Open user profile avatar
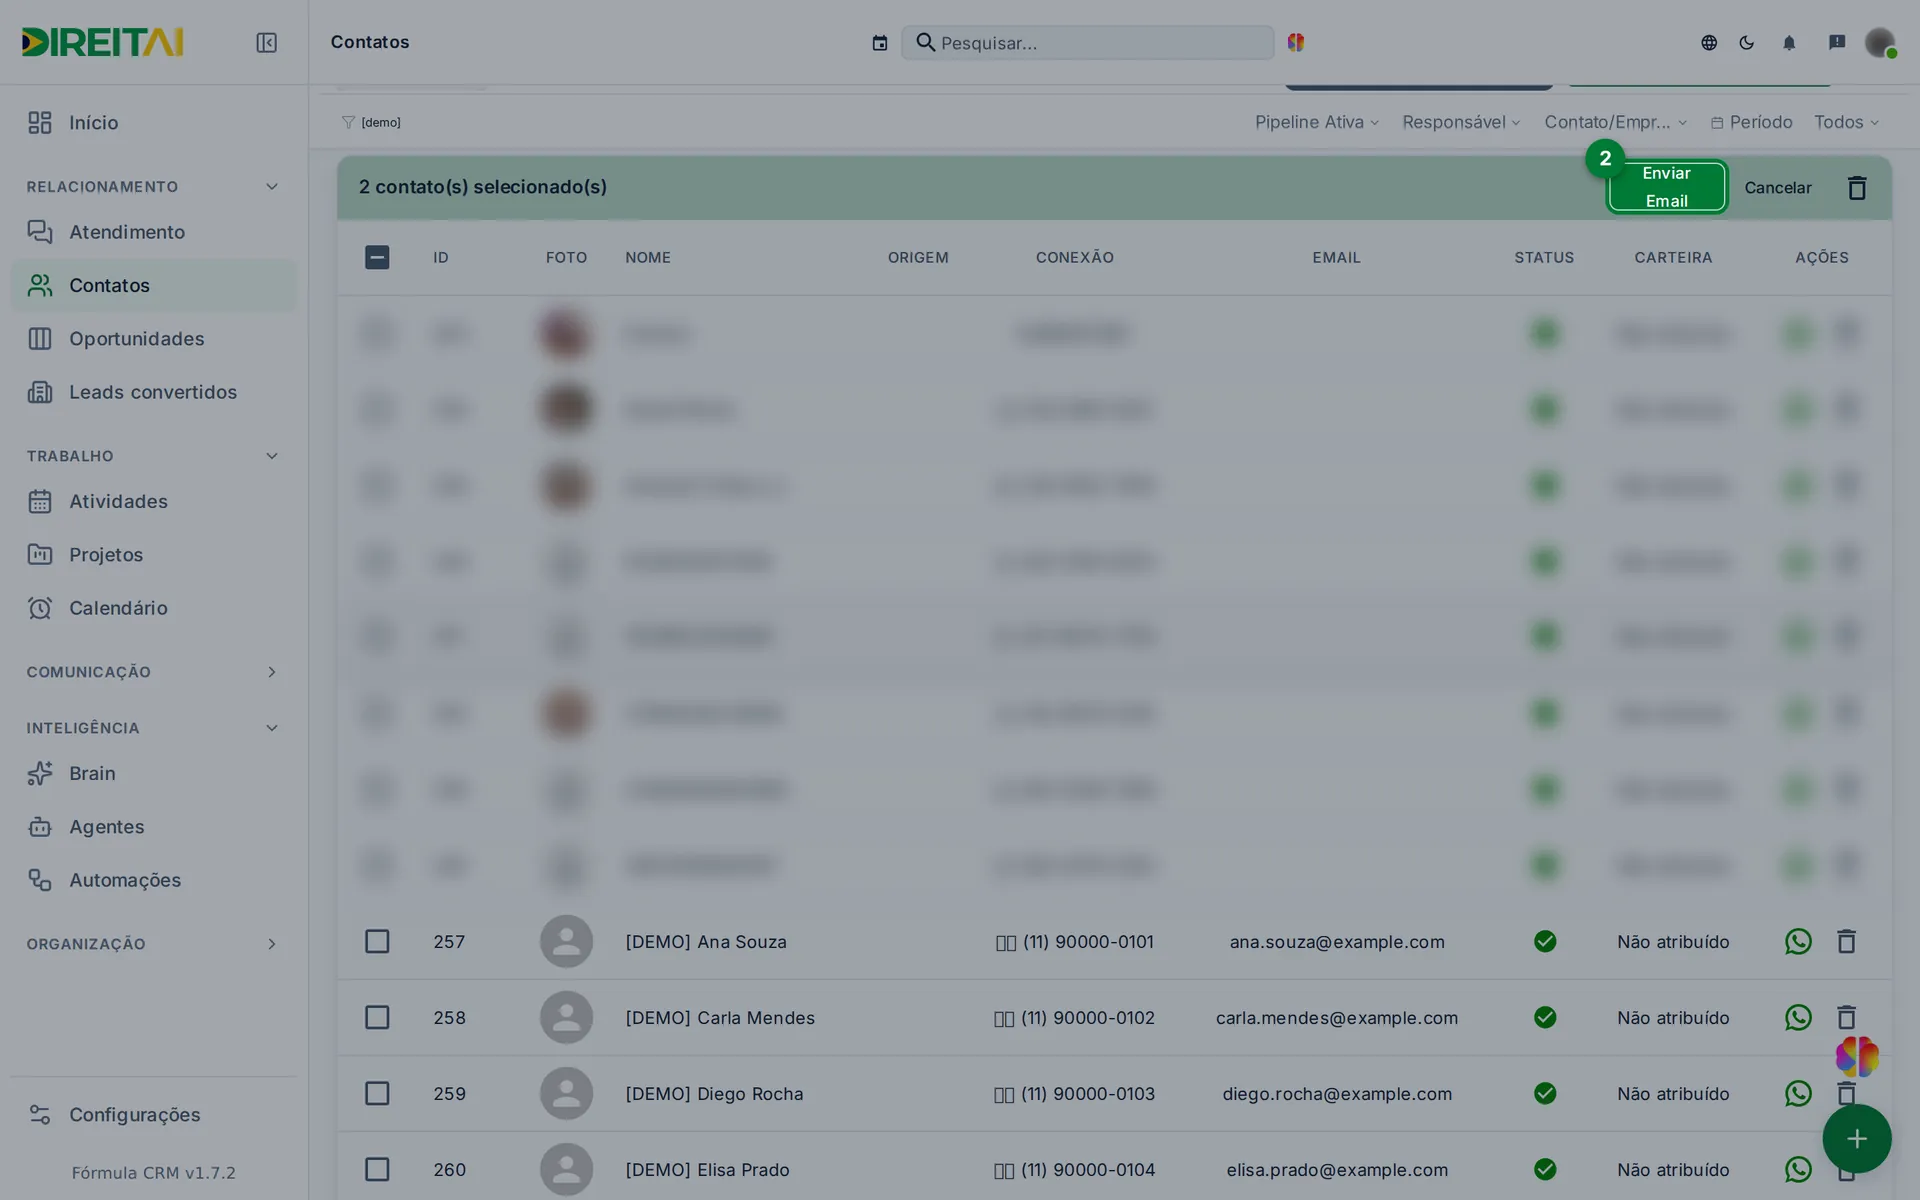 coord(1880,42)
